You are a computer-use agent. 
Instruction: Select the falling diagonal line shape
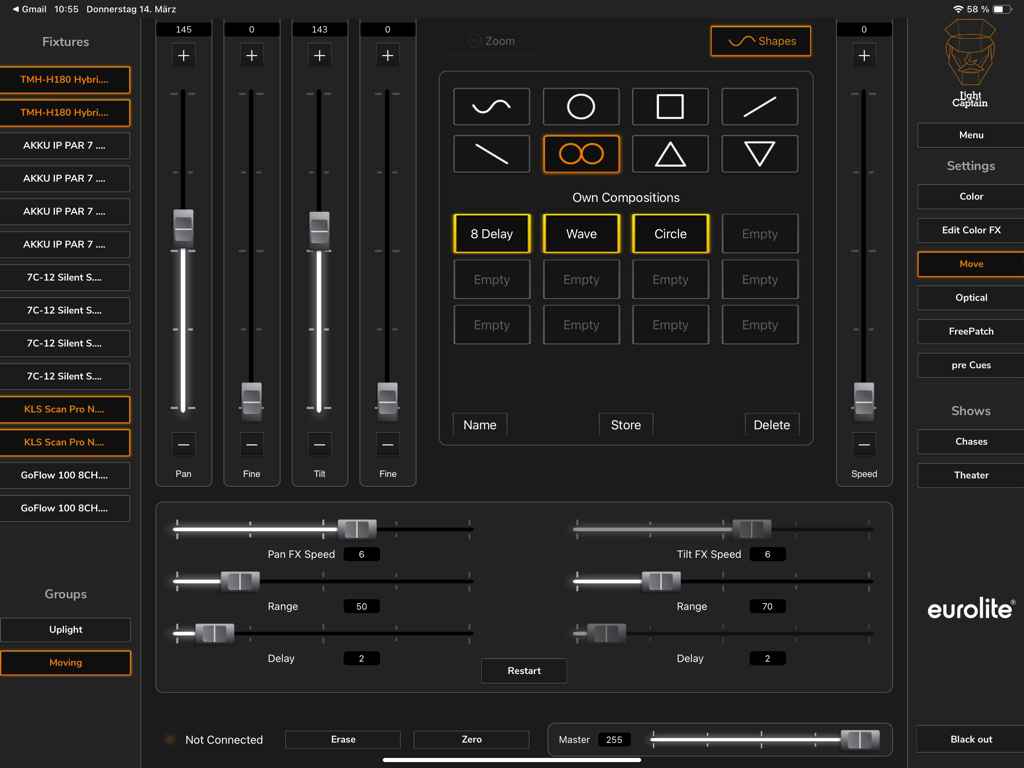[491, 155]
